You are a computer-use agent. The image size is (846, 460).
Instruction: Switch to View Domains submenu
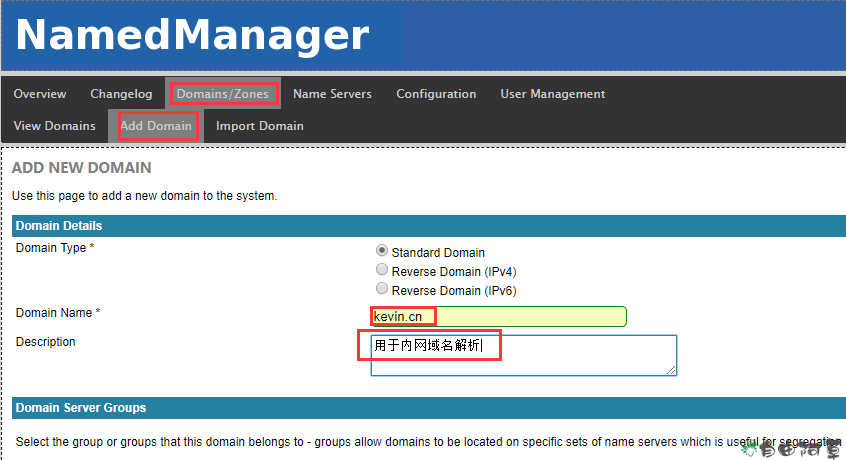coord(54,126)
